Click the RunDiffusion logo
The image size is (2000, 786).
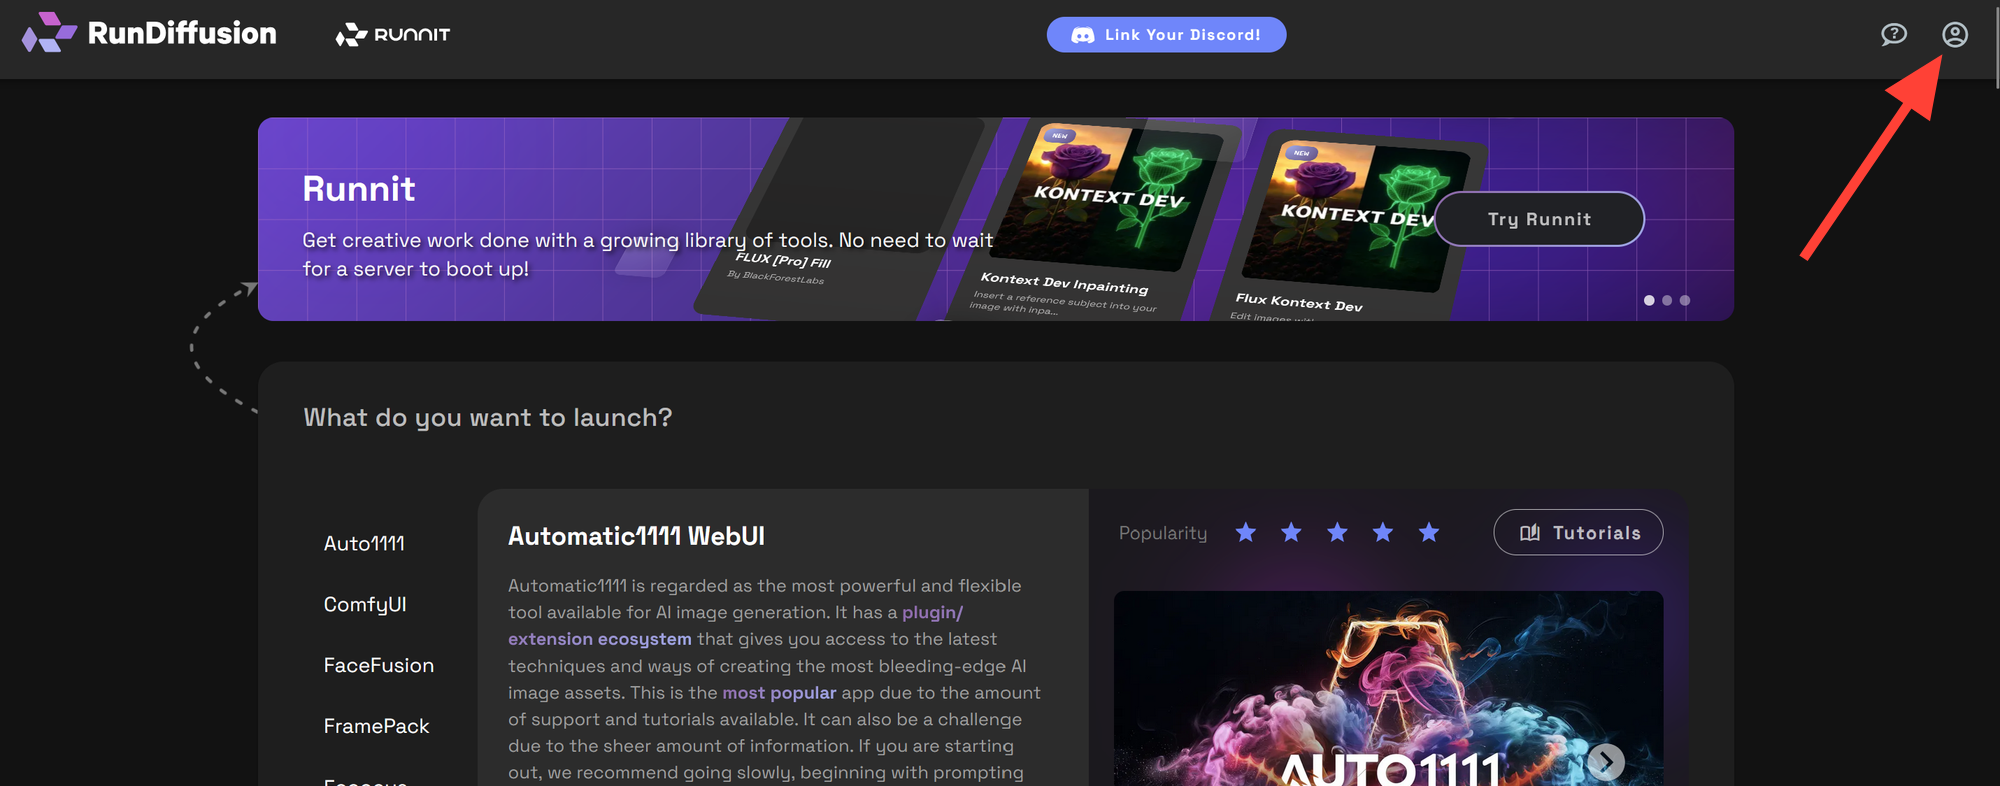click(149, 33)
